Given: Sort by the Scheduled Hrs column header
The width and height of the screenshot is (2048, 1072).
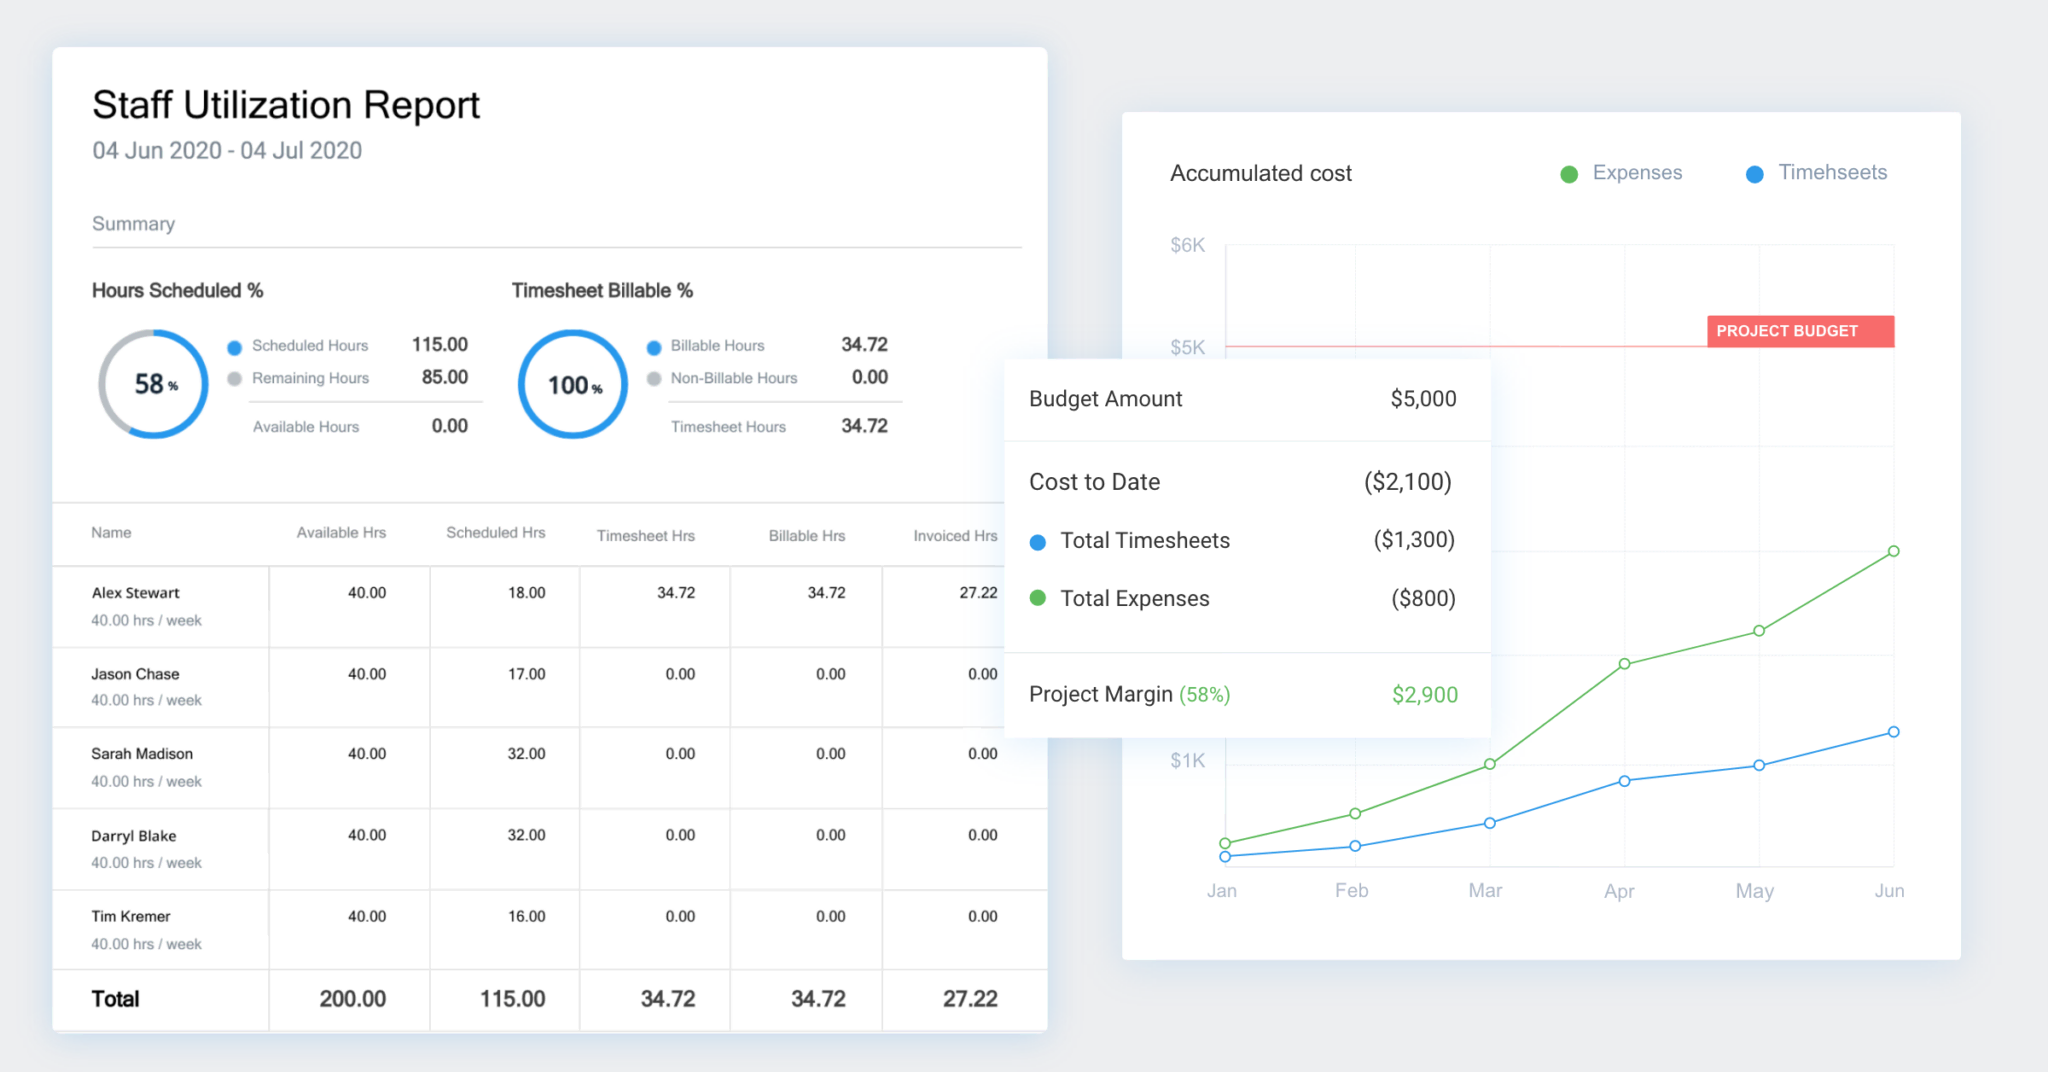Looking at the screenshot, I should pos(495,533).
